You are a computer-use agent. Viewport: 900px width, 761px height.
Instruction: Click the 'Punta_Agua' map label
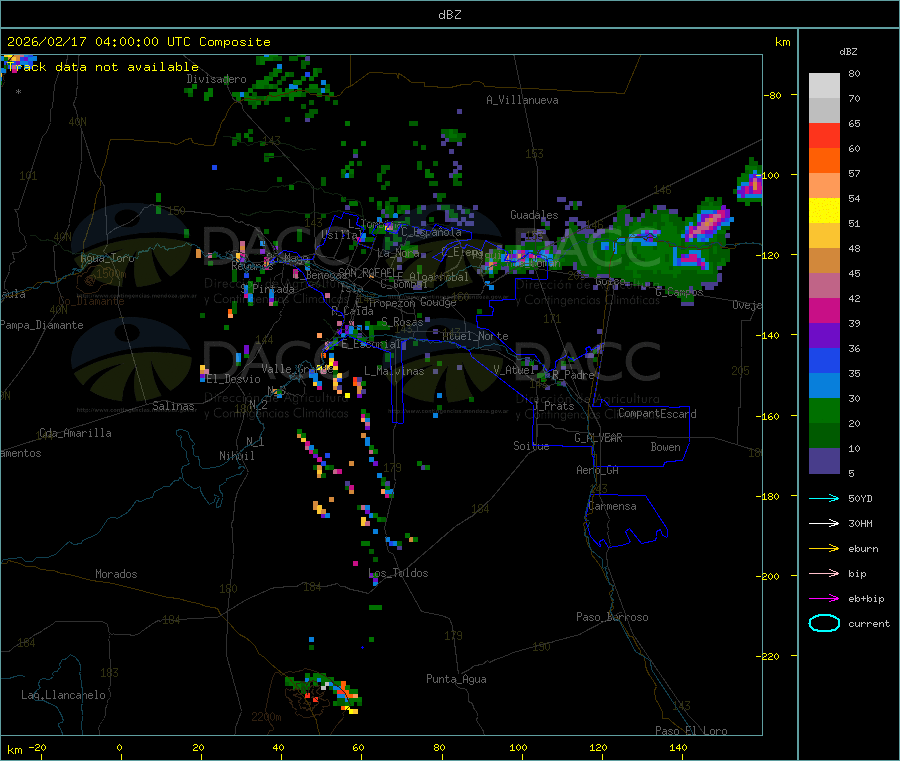pyautogui.click(x=456, y=679)
